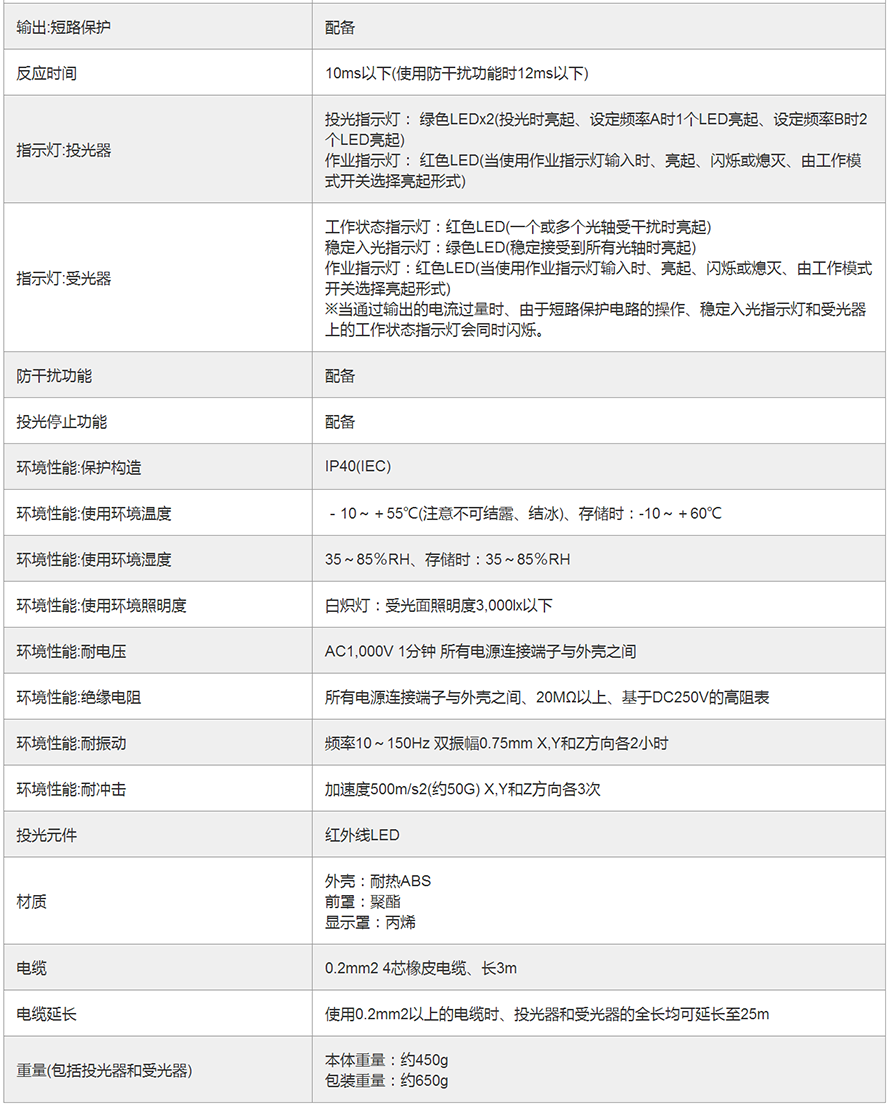Screen dimensions: 890x1107
Task: Select the 指示灯:投光器 label cell
Action: coord(64,150)
